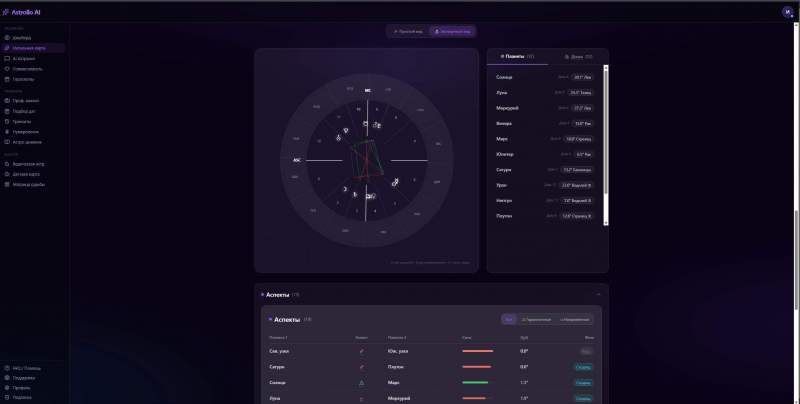Click the badge at the Сатурн–Плутон row end
This screenshot has width=800, height=404.
(583, 367)
